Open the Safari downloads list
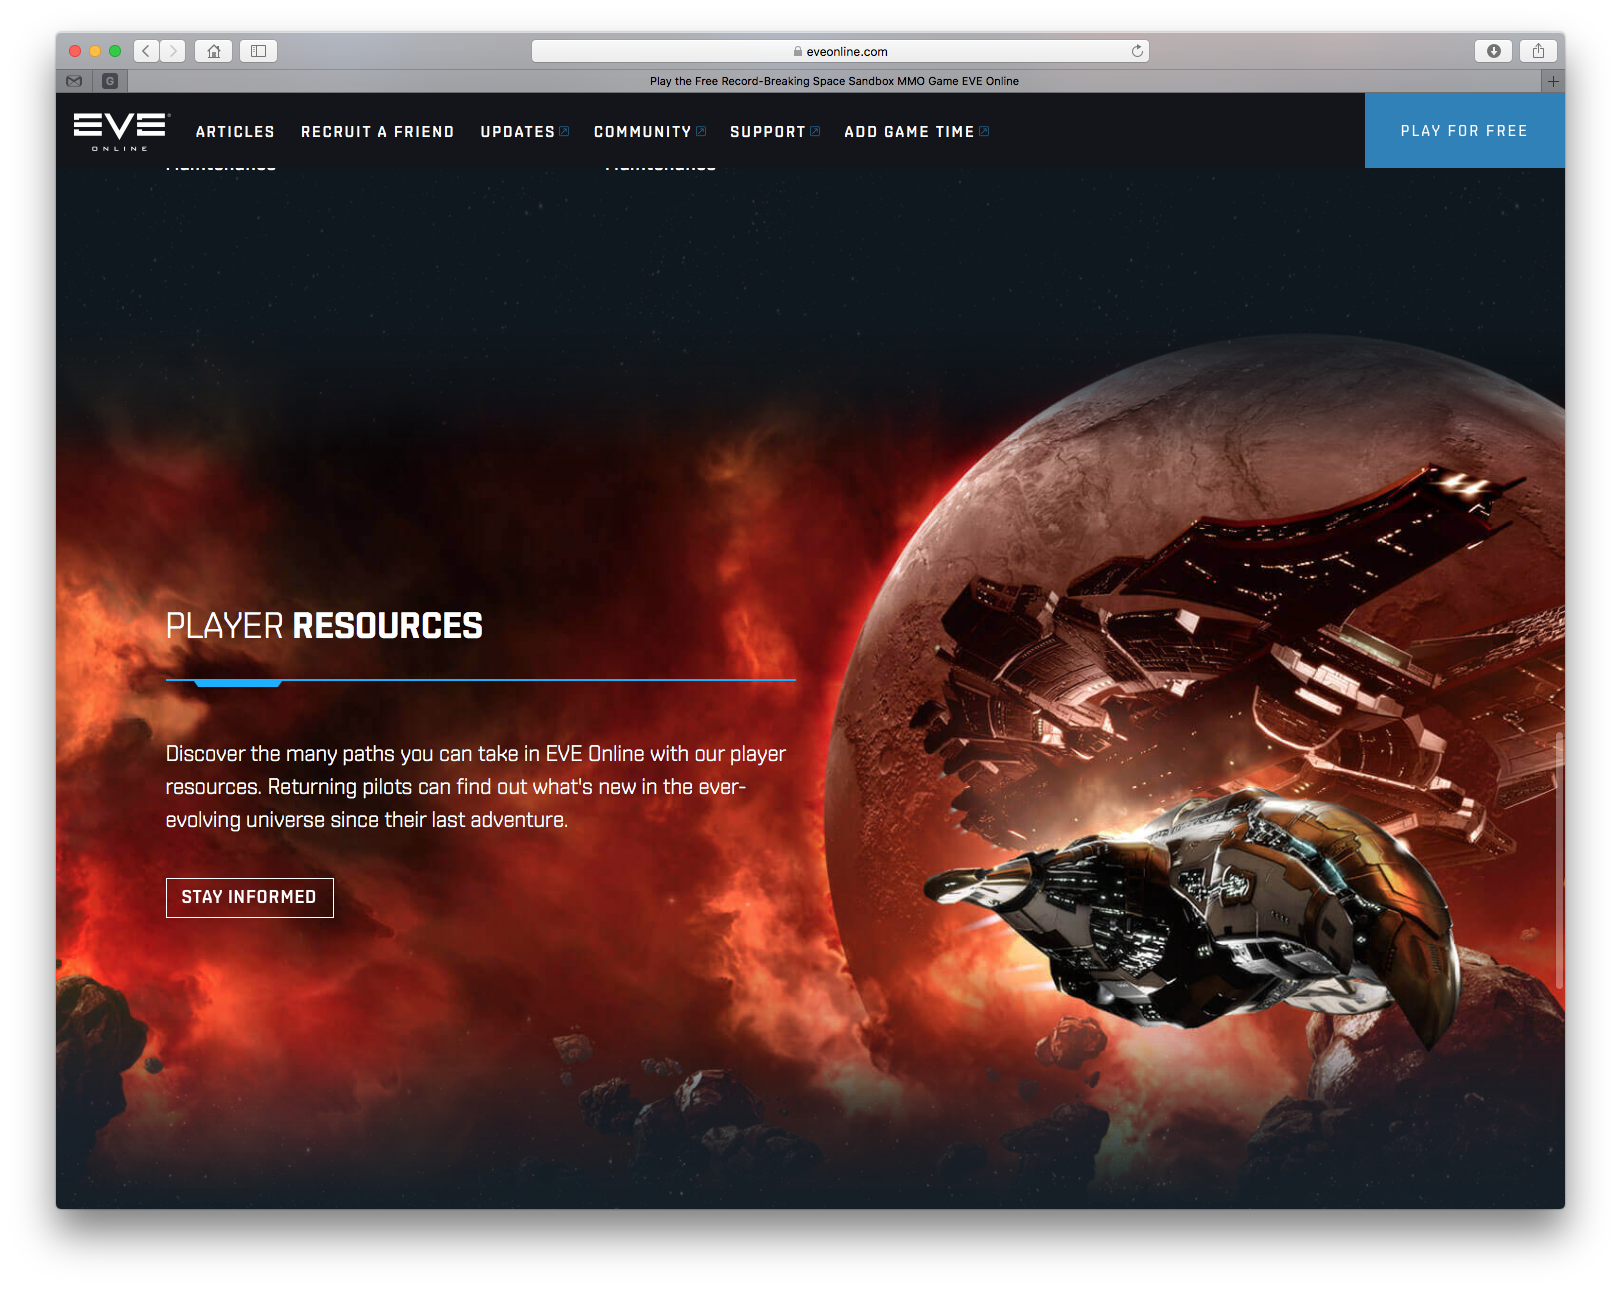 click(1493, 51)
